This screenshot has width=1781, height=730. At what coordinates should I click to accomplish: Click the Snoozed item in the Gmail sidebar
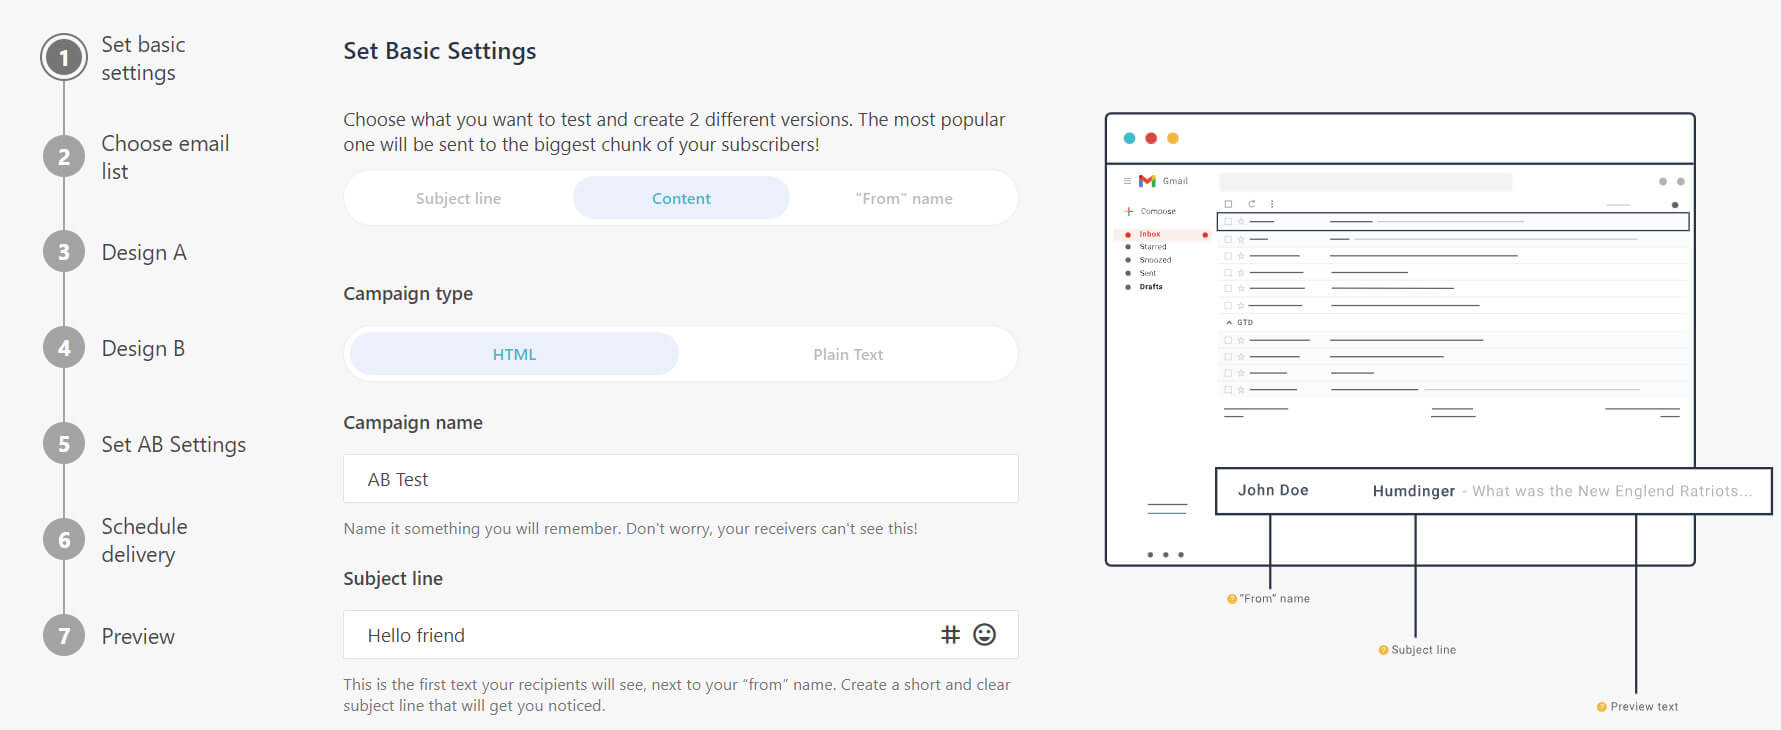(x=1153, y=259)
